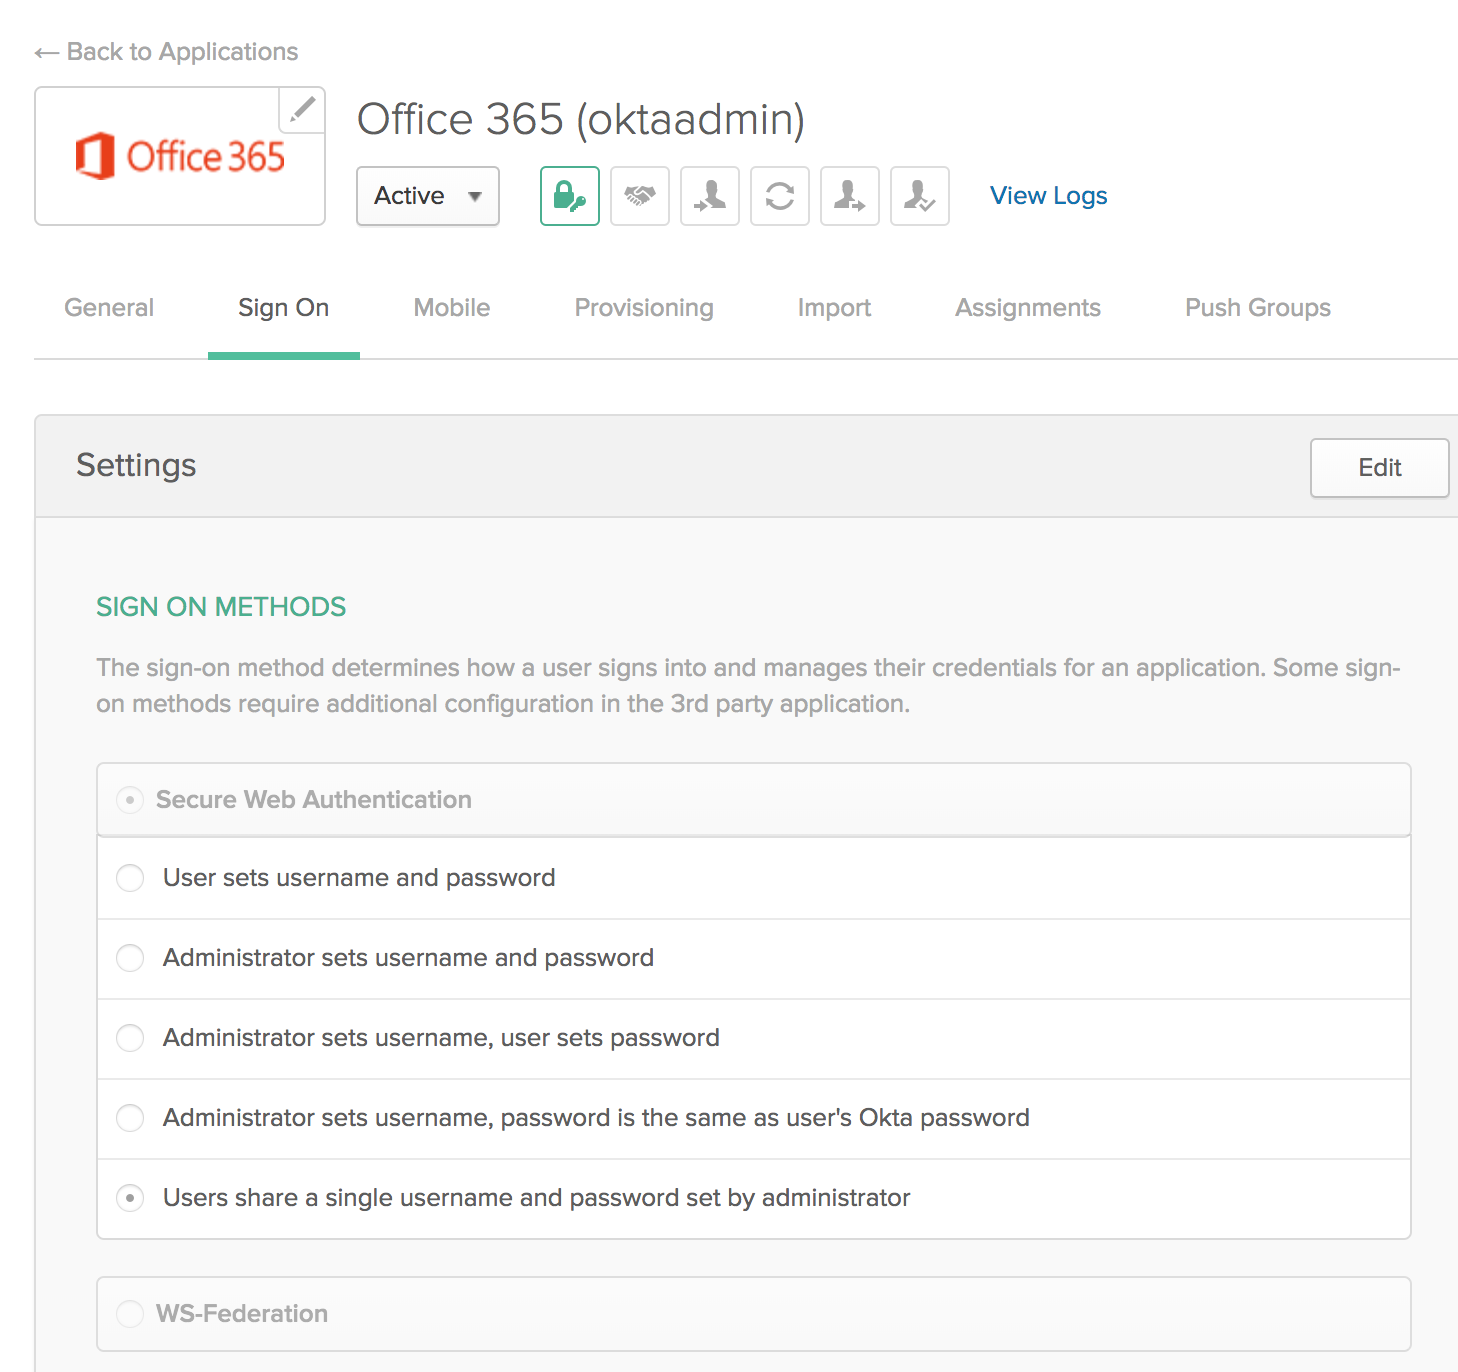Click the import users icon button

(x=710, y=196)
